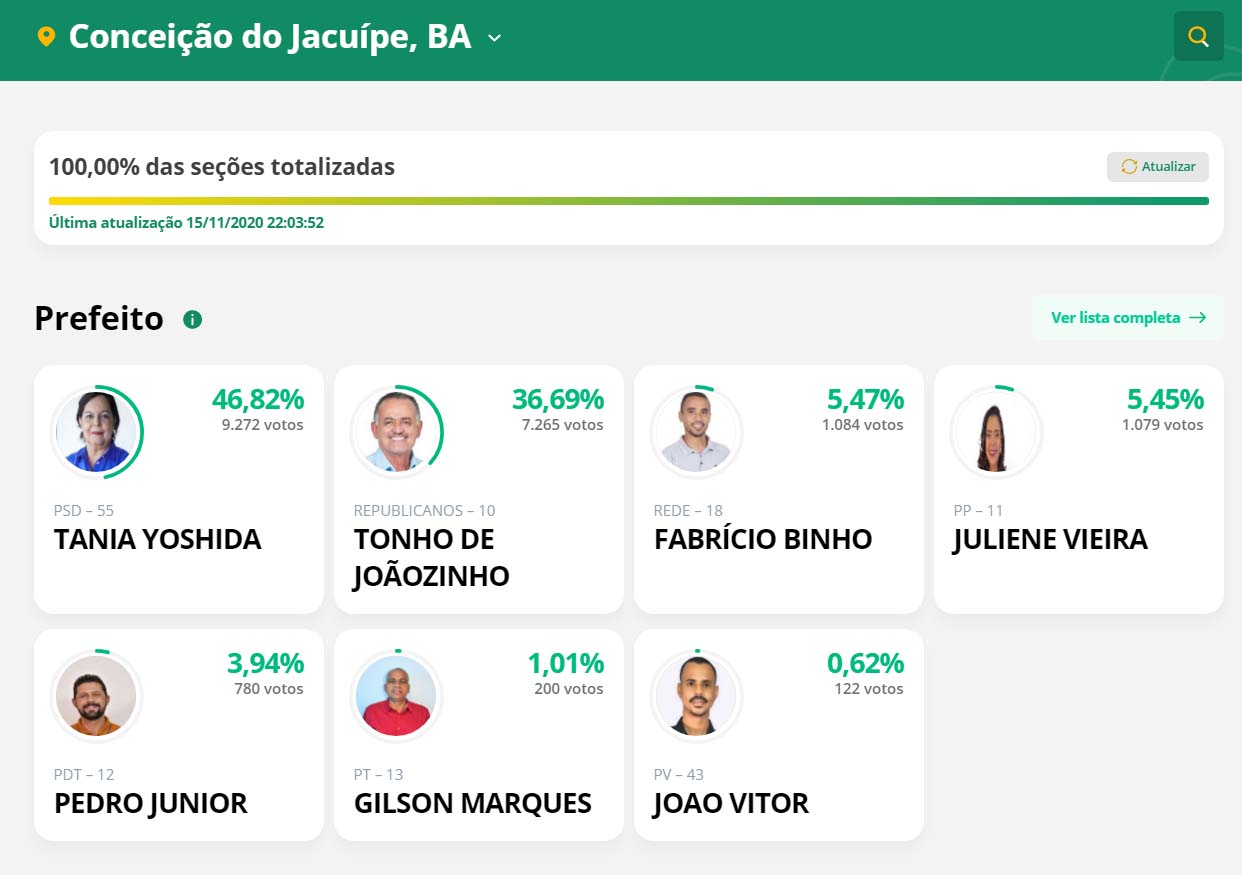Click the 36,69% vote percentage
This screenshot has height=875, width=1242.
pos(558,399)
